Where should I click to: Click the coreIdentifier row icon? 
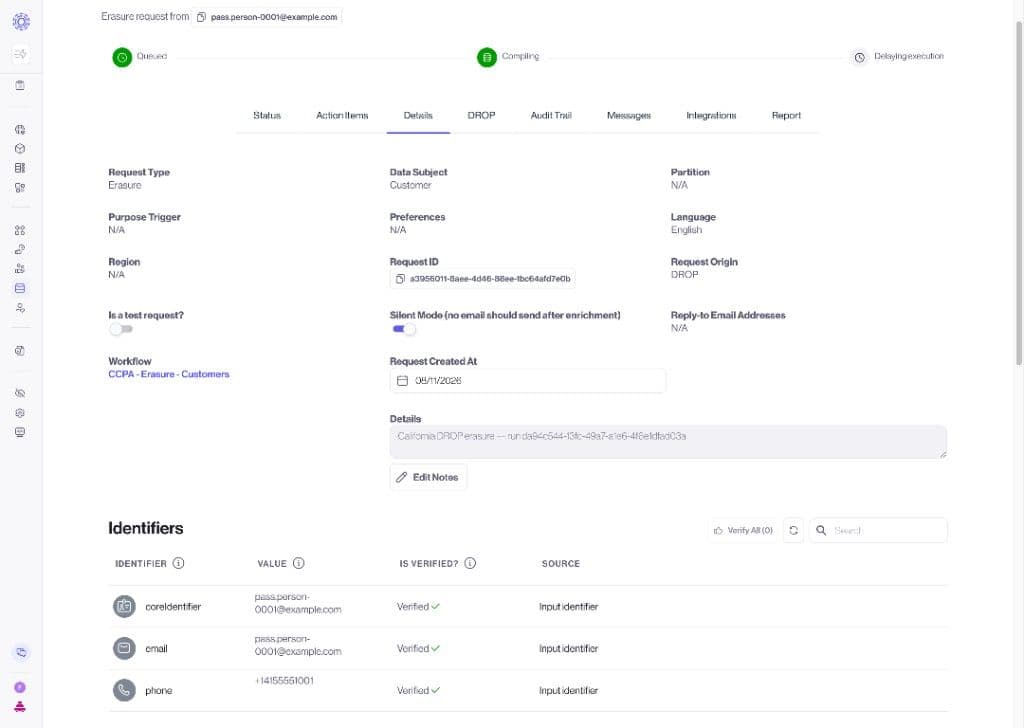pos(124,607)
